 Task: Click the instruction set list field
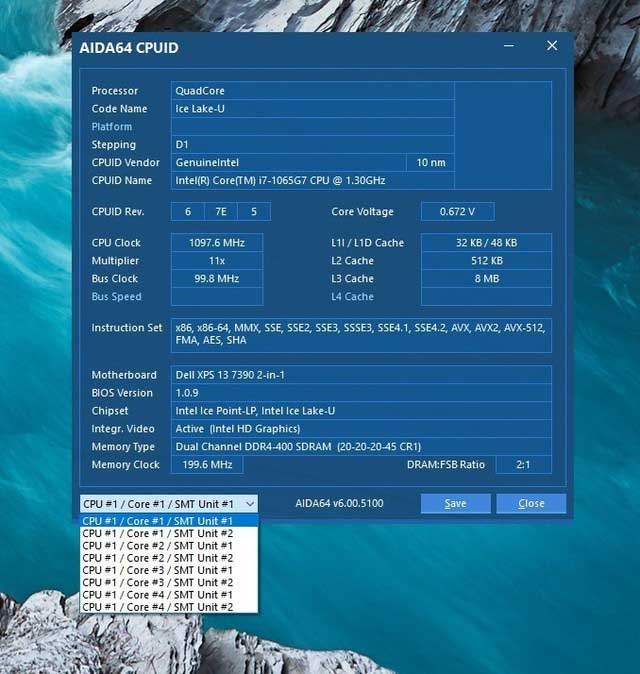tap(361, 335)
